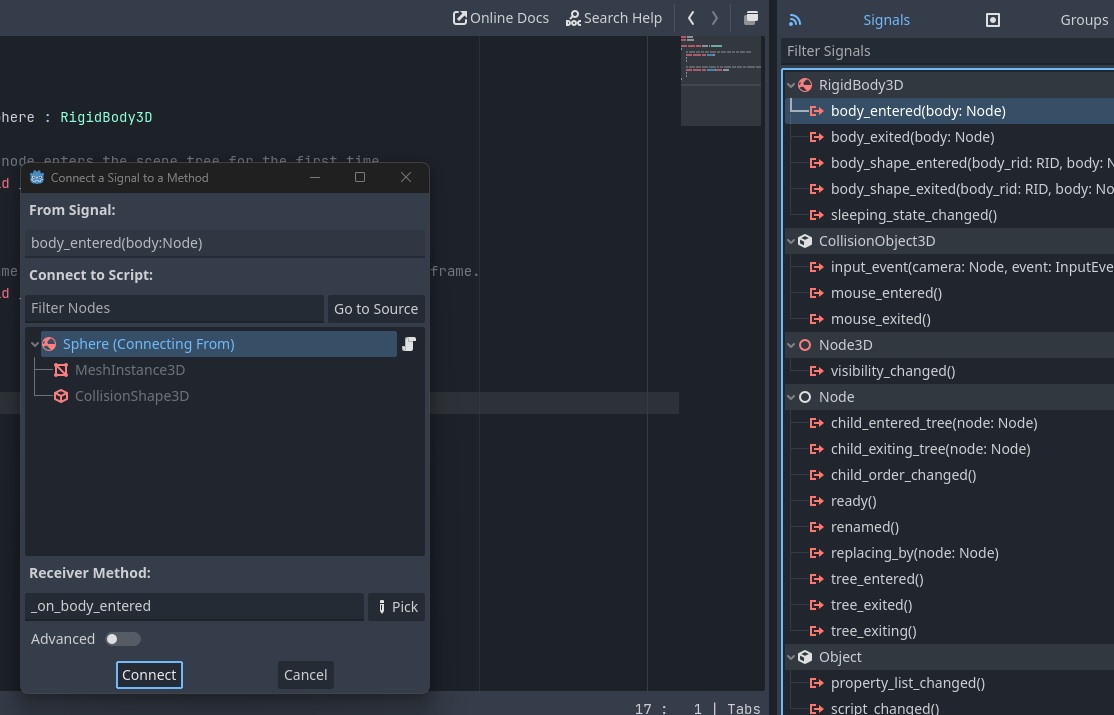Click the script panel toggle icon near Search Help
The height and width of the screenshot is (715, 1114).
click(x=751, y=17)
